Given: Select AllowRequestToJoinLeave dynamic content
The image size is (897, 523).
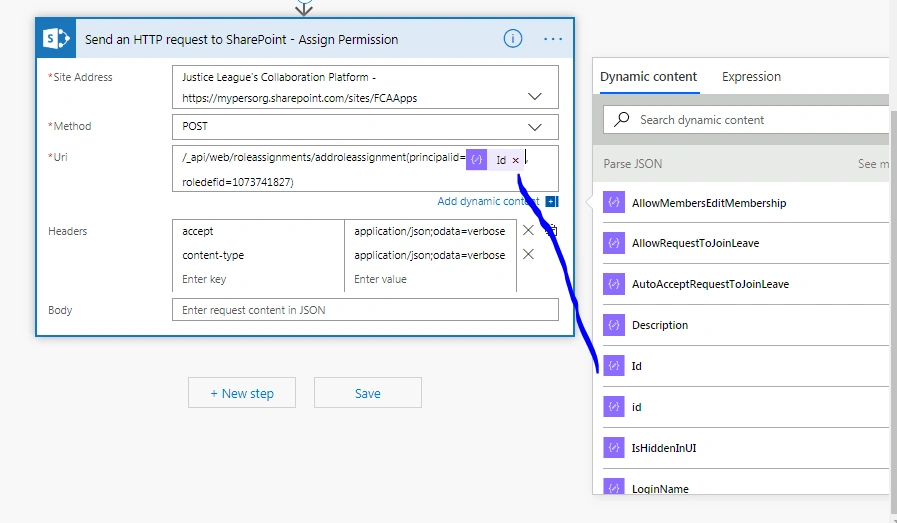Looking at the screenshot, I should point(746,243).
